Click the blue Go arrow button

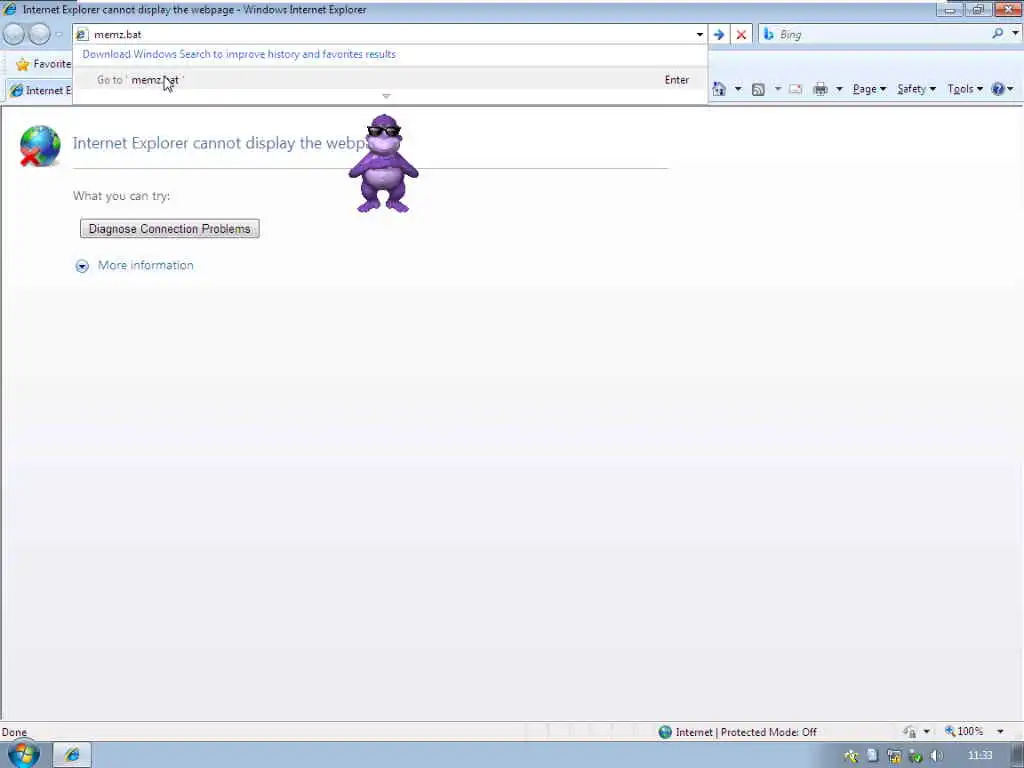coord(719,35)
